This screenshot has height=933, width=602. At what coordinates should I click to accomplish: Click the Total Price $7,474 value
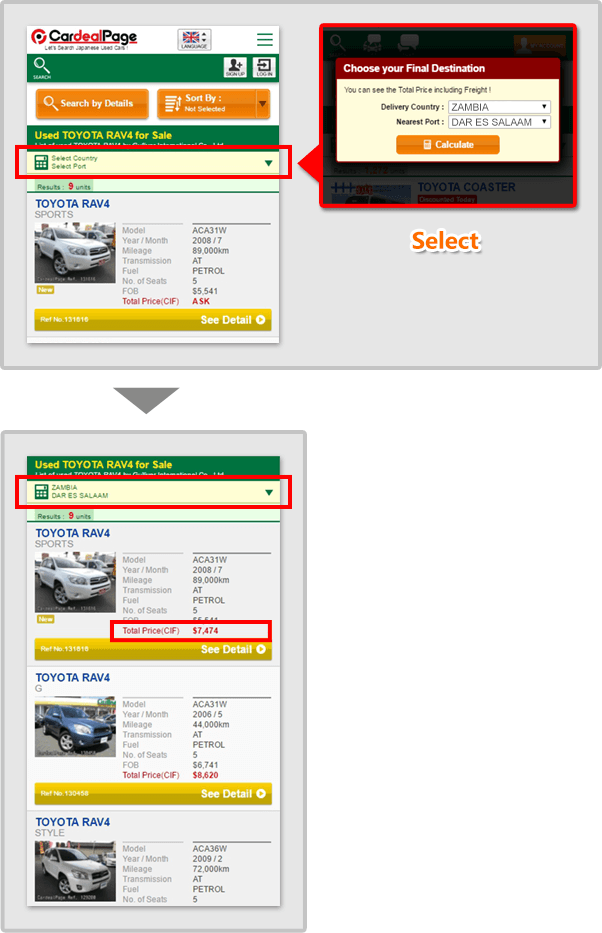pyautogui.click(x=205, y=631)
